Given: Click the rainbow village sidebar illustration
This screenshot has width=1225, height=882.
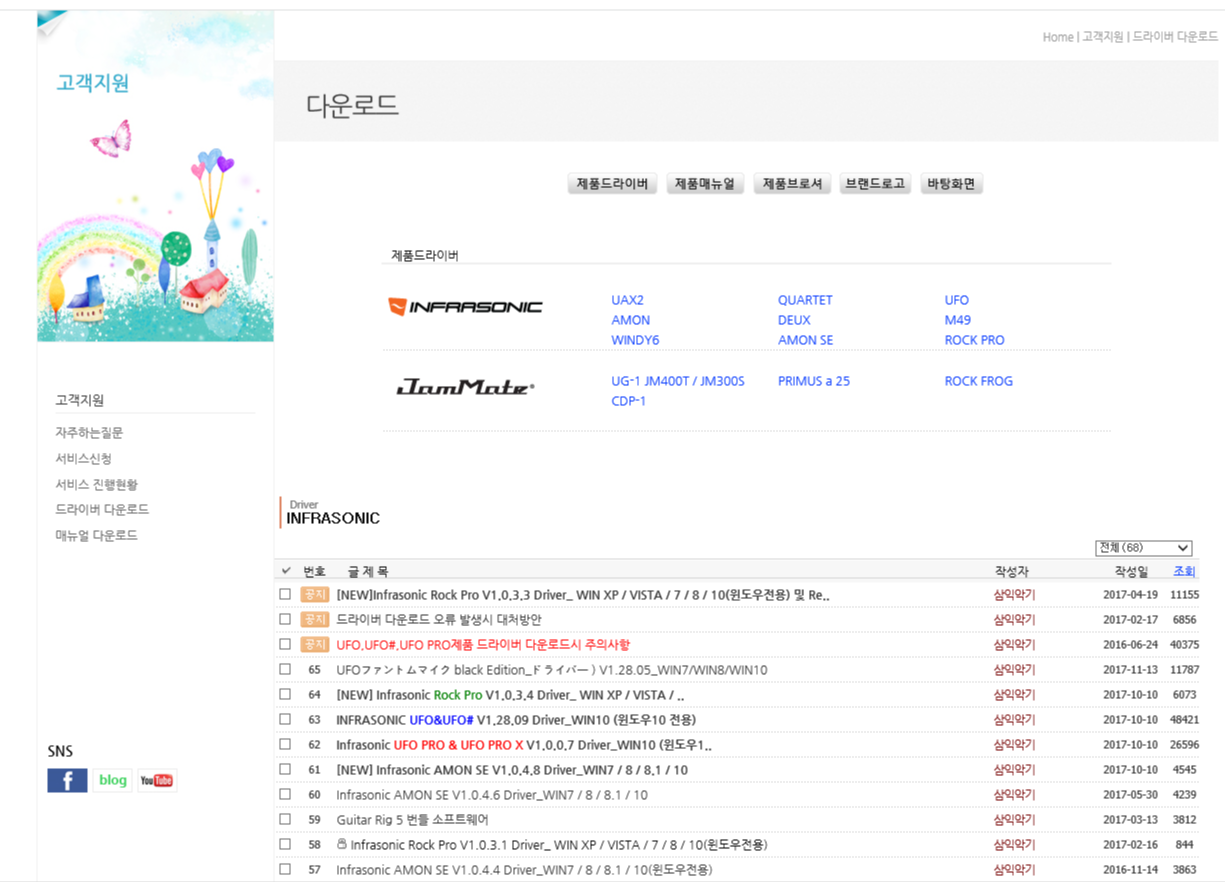Looking at the screenshot, I should [155, 176].
